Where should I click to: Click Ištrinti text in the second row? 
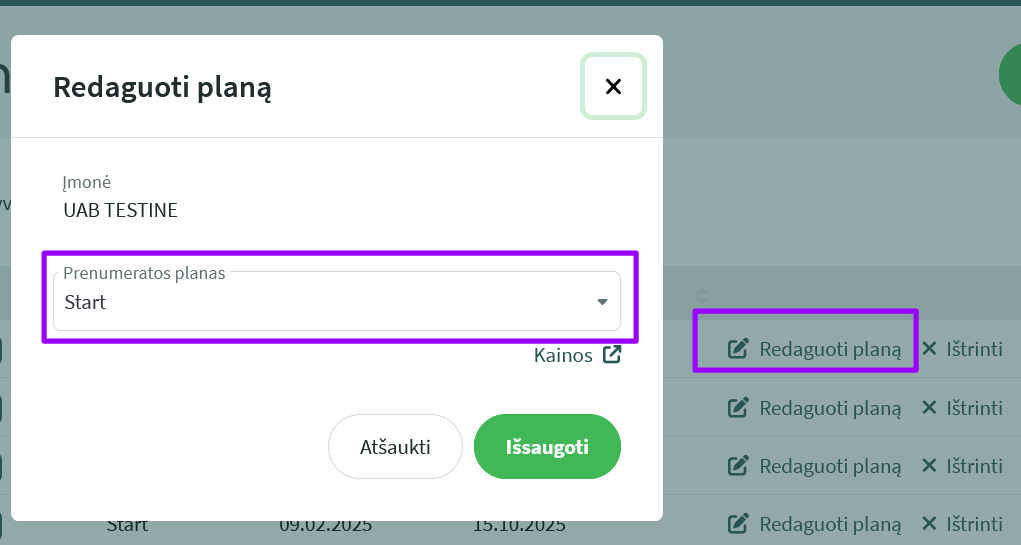point(974,408)
